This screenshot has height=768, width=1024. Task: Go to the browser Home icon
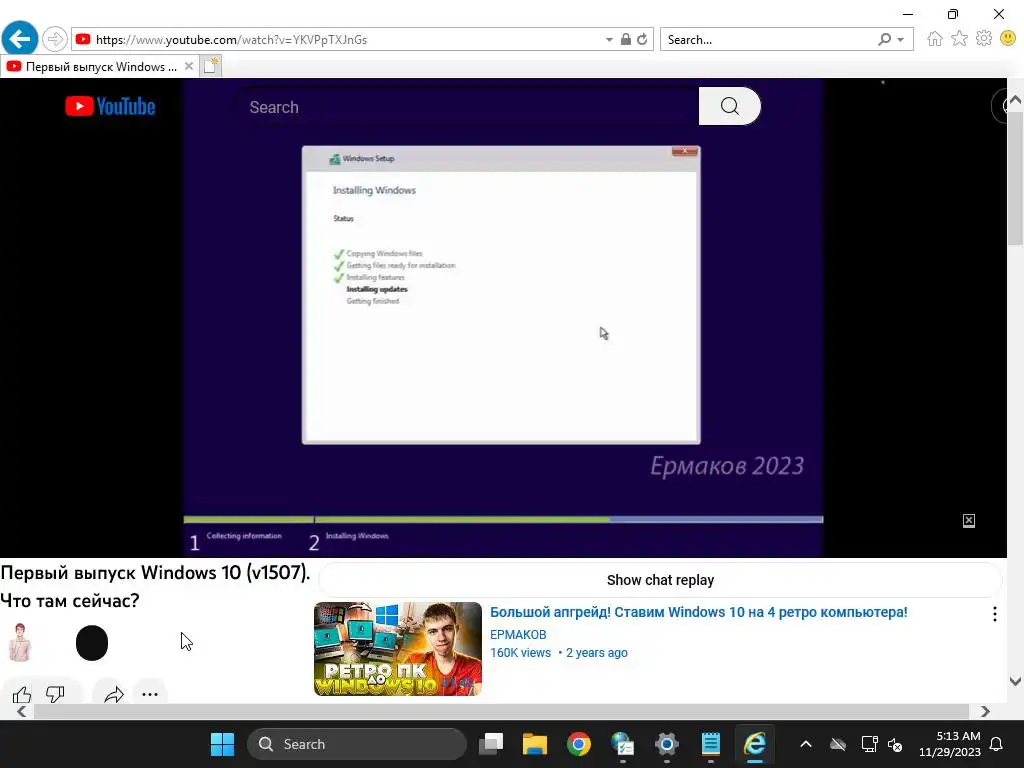(935, 39)
